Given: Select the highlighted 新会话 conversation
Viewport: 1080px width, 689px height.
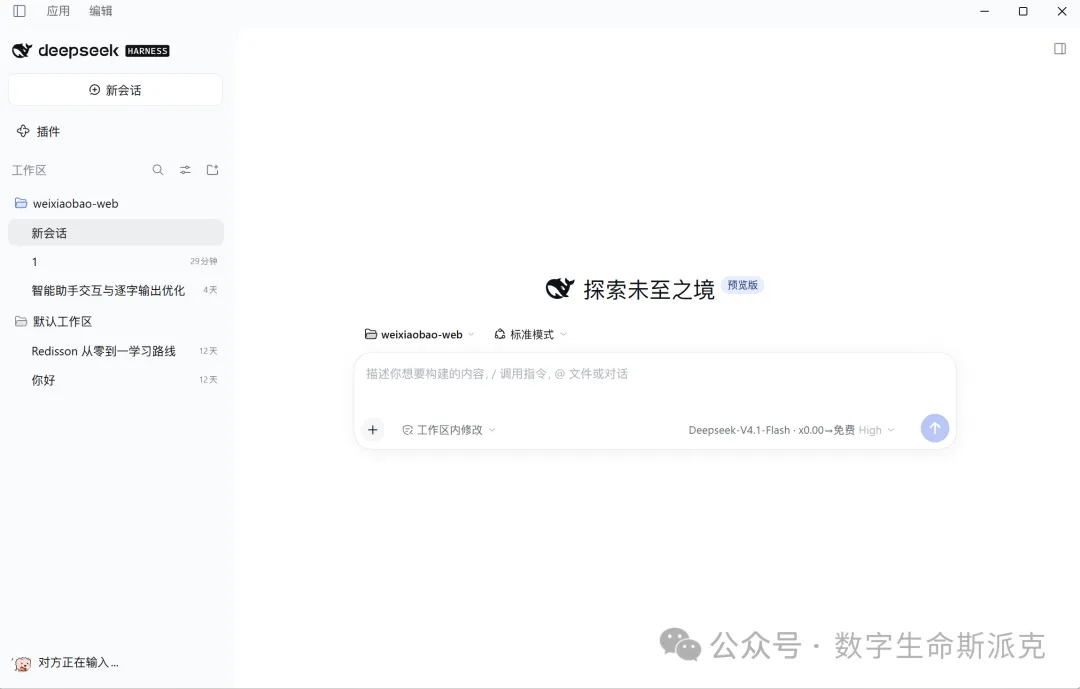Looking at the screenshot, I should click(x=116, y=233).
